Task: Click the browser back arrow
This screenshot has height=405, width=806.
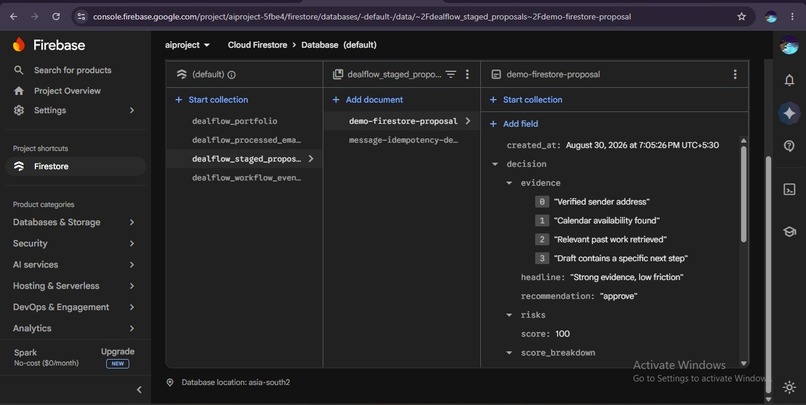Action: [x=14, y=16]
